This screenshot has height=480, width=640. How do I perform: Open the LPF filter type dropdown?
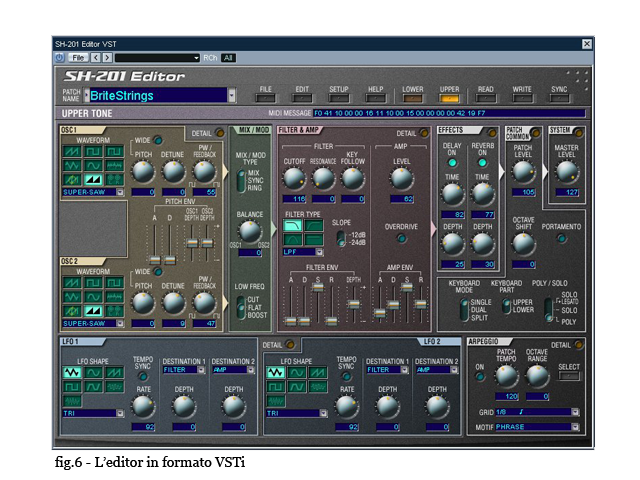(319, 252)
